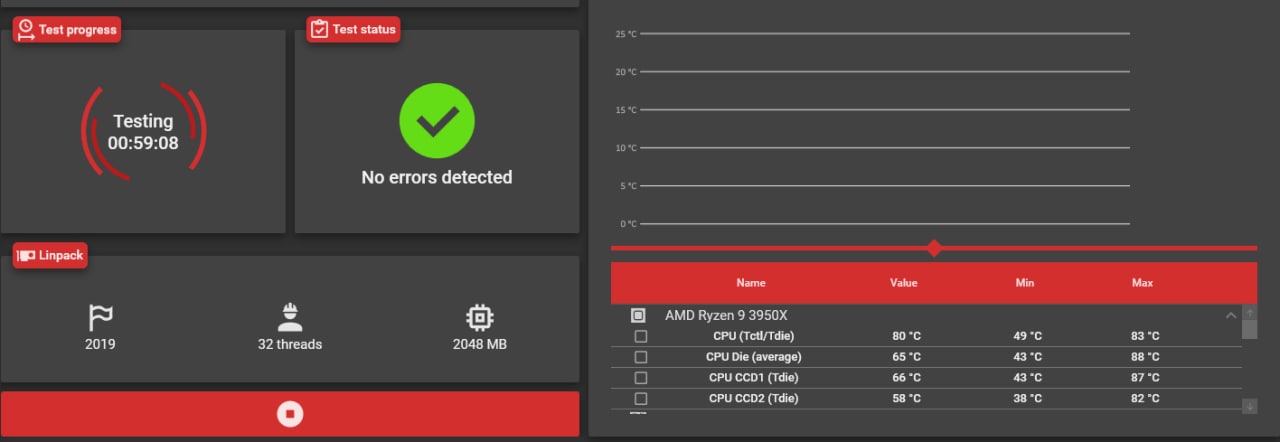Click the Linpack panel chip icon
Screen dimensions: 1280x442
pos(26,256)
